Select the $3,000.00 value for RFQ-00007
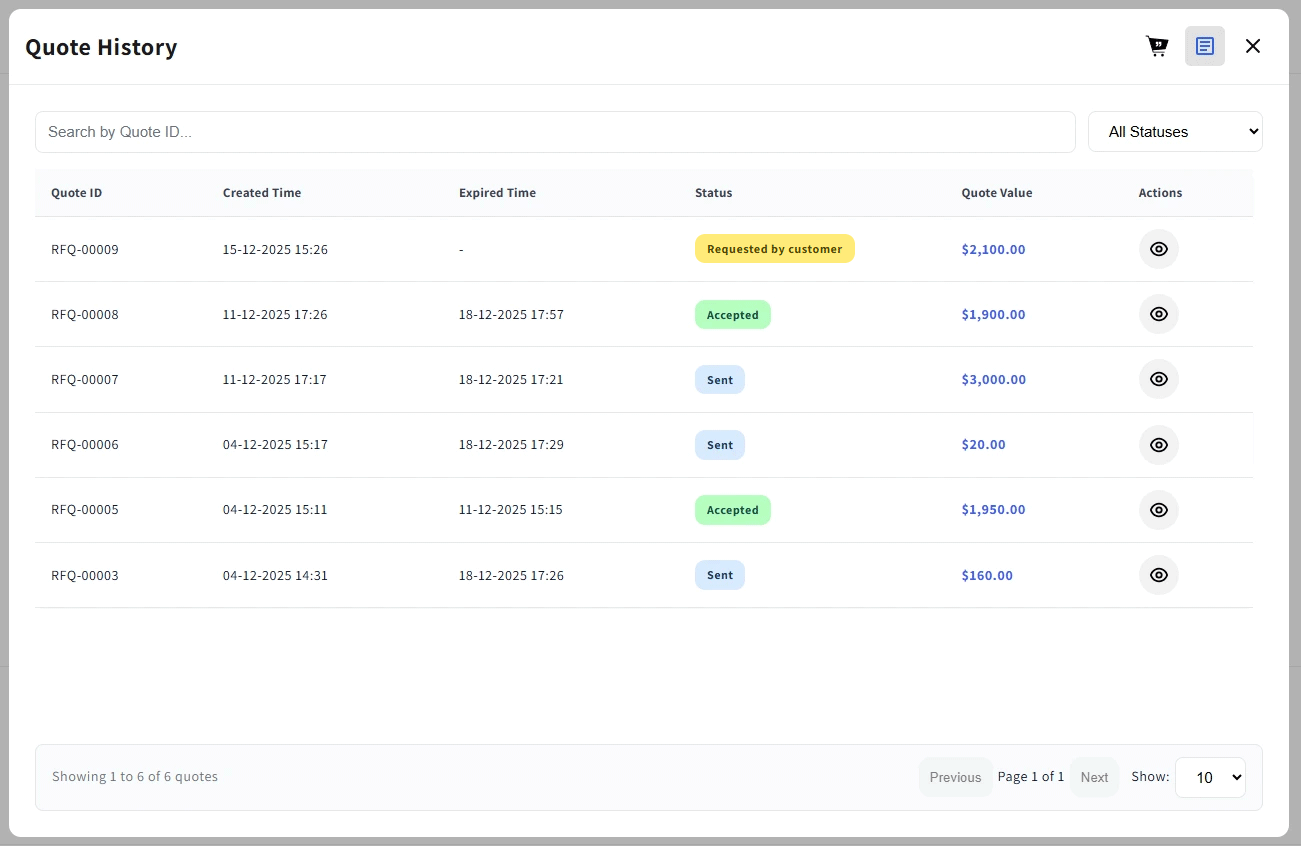 pos(993,379)
